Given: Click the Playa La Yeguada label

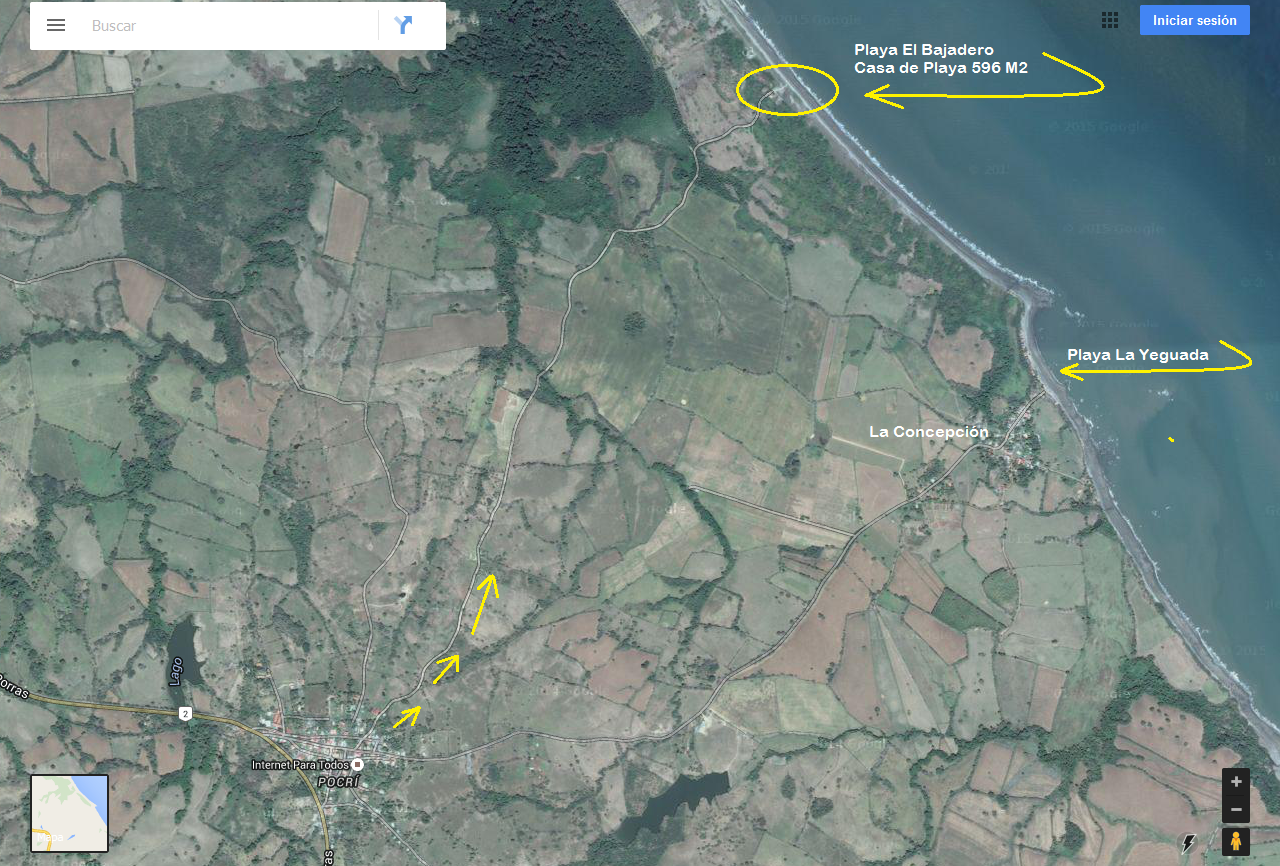Looking at the screenshot, I should coord(1137,355).
